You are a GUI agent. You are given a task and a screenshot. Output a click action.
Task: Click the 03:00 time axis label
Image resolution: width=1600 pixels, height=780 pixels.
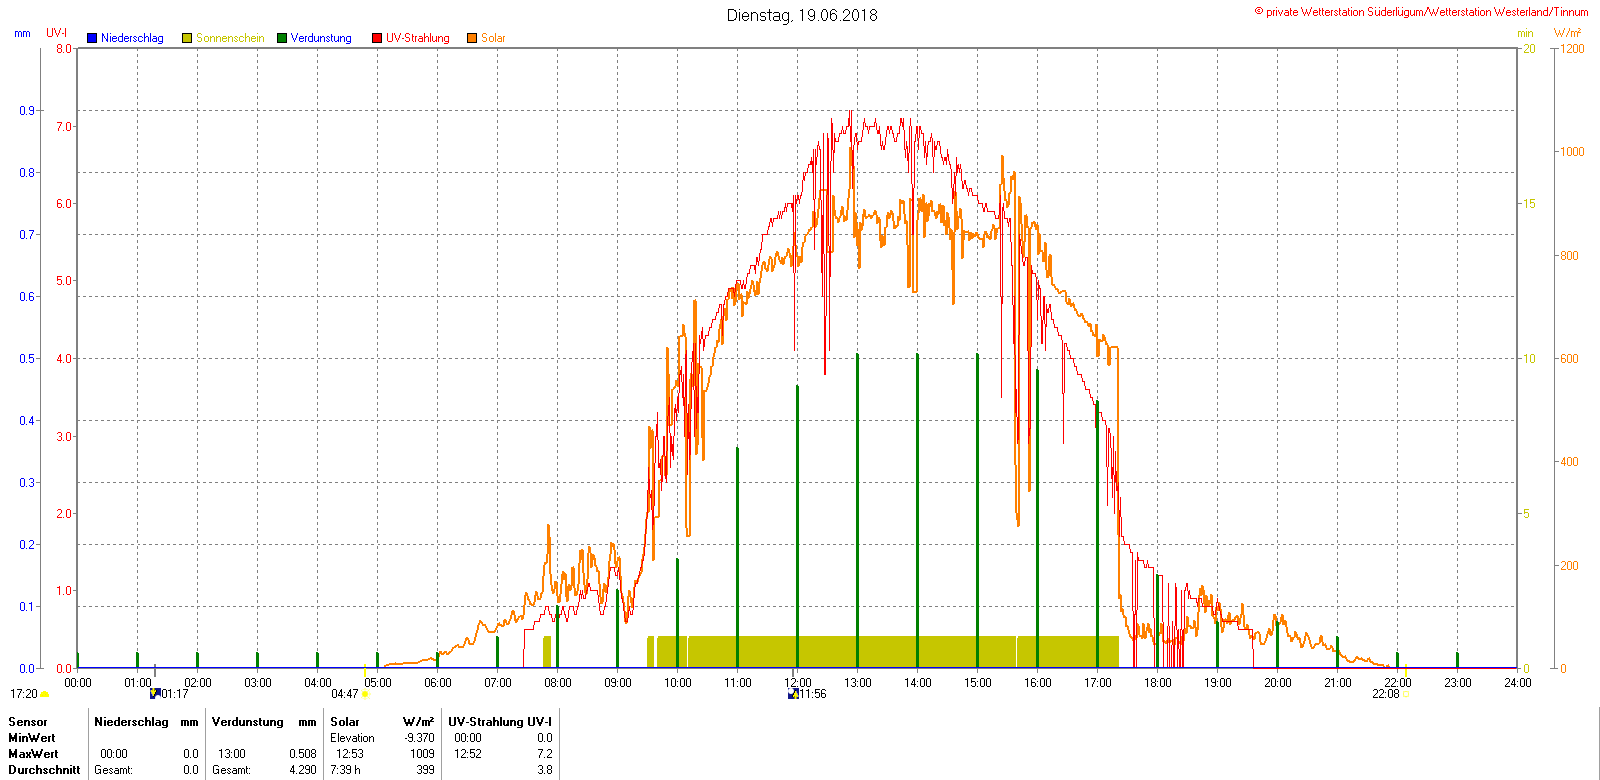point(258,683)
